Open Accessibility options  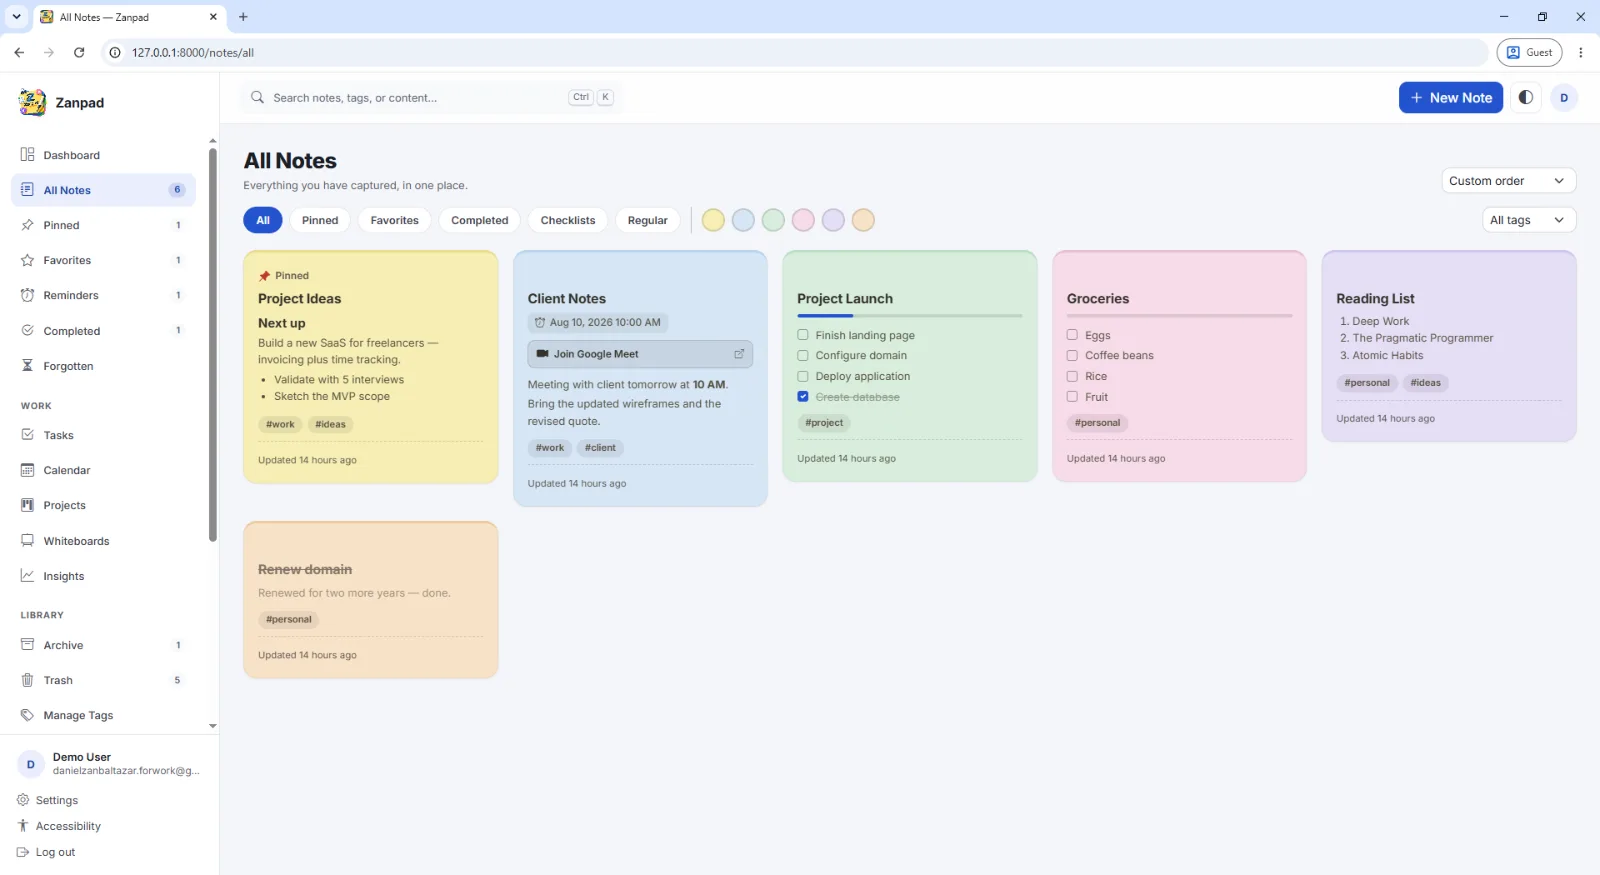[x=58, y=826]
